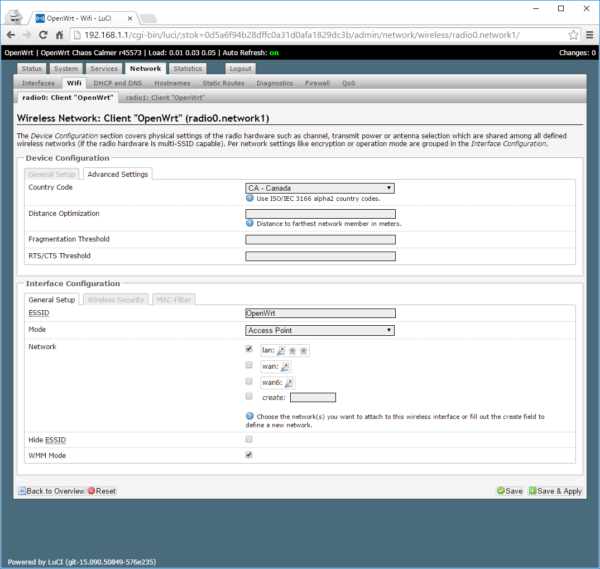Switch to the Wireless Security tab
The image size is (600, 569).
click(115, 299)
